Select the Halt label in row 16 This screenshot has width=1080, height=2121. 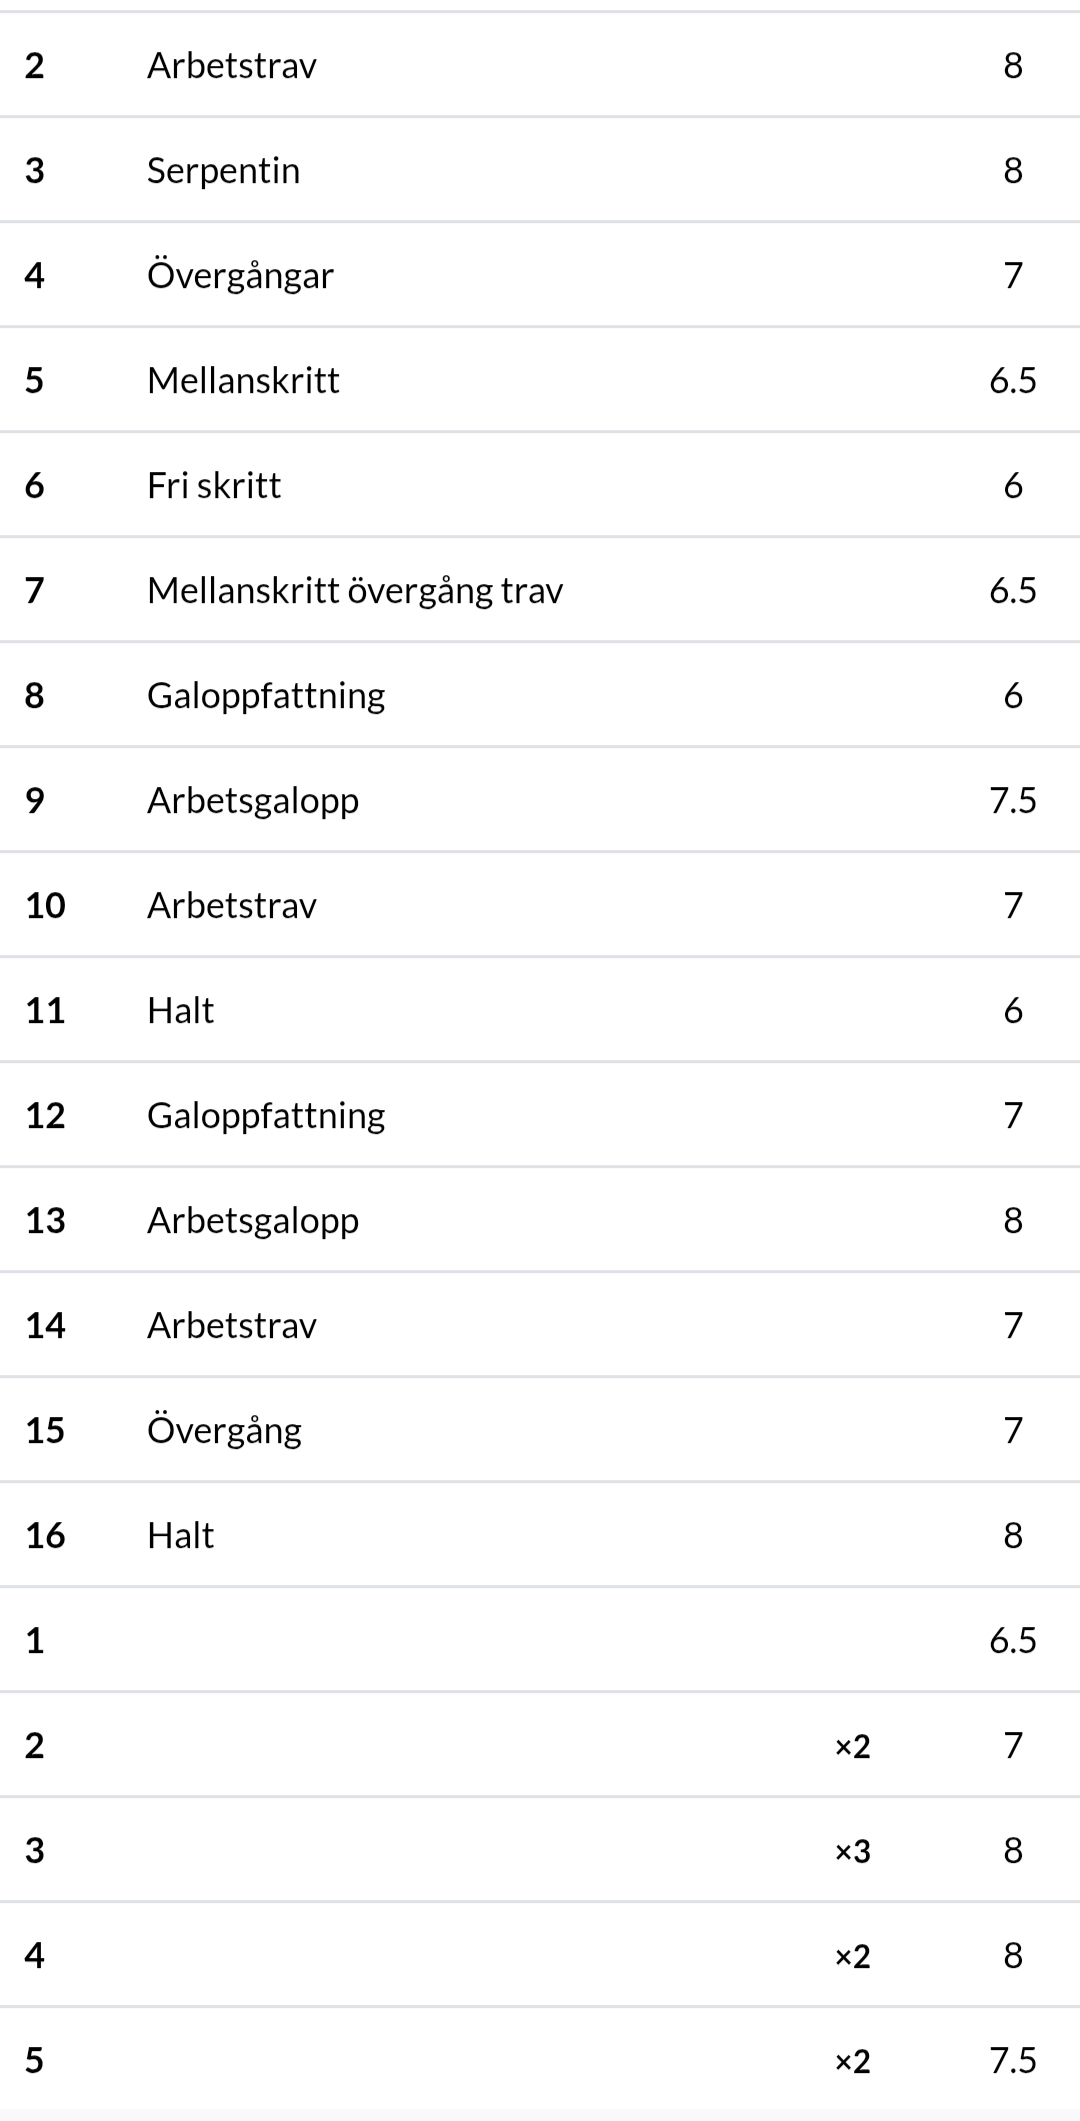click(x=180, y=1535)
